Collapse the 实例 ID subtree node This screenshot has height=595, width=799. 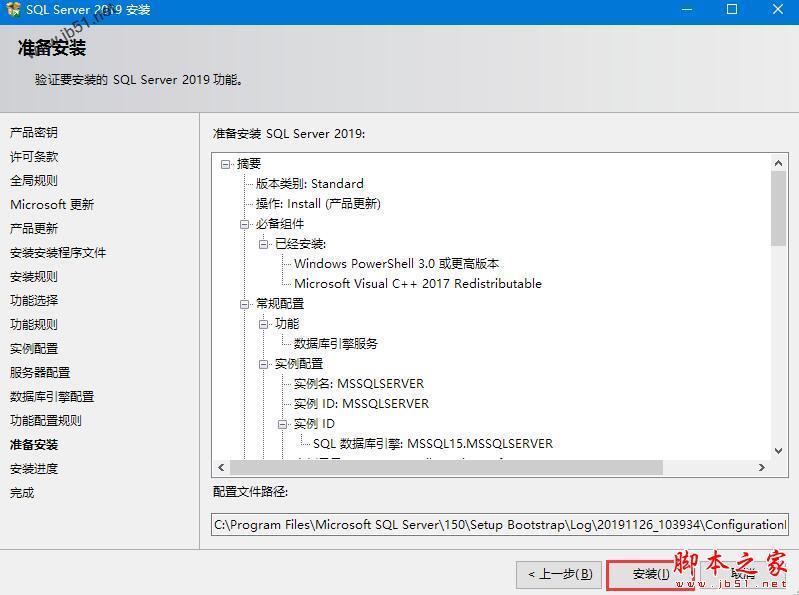click(282, 424)
